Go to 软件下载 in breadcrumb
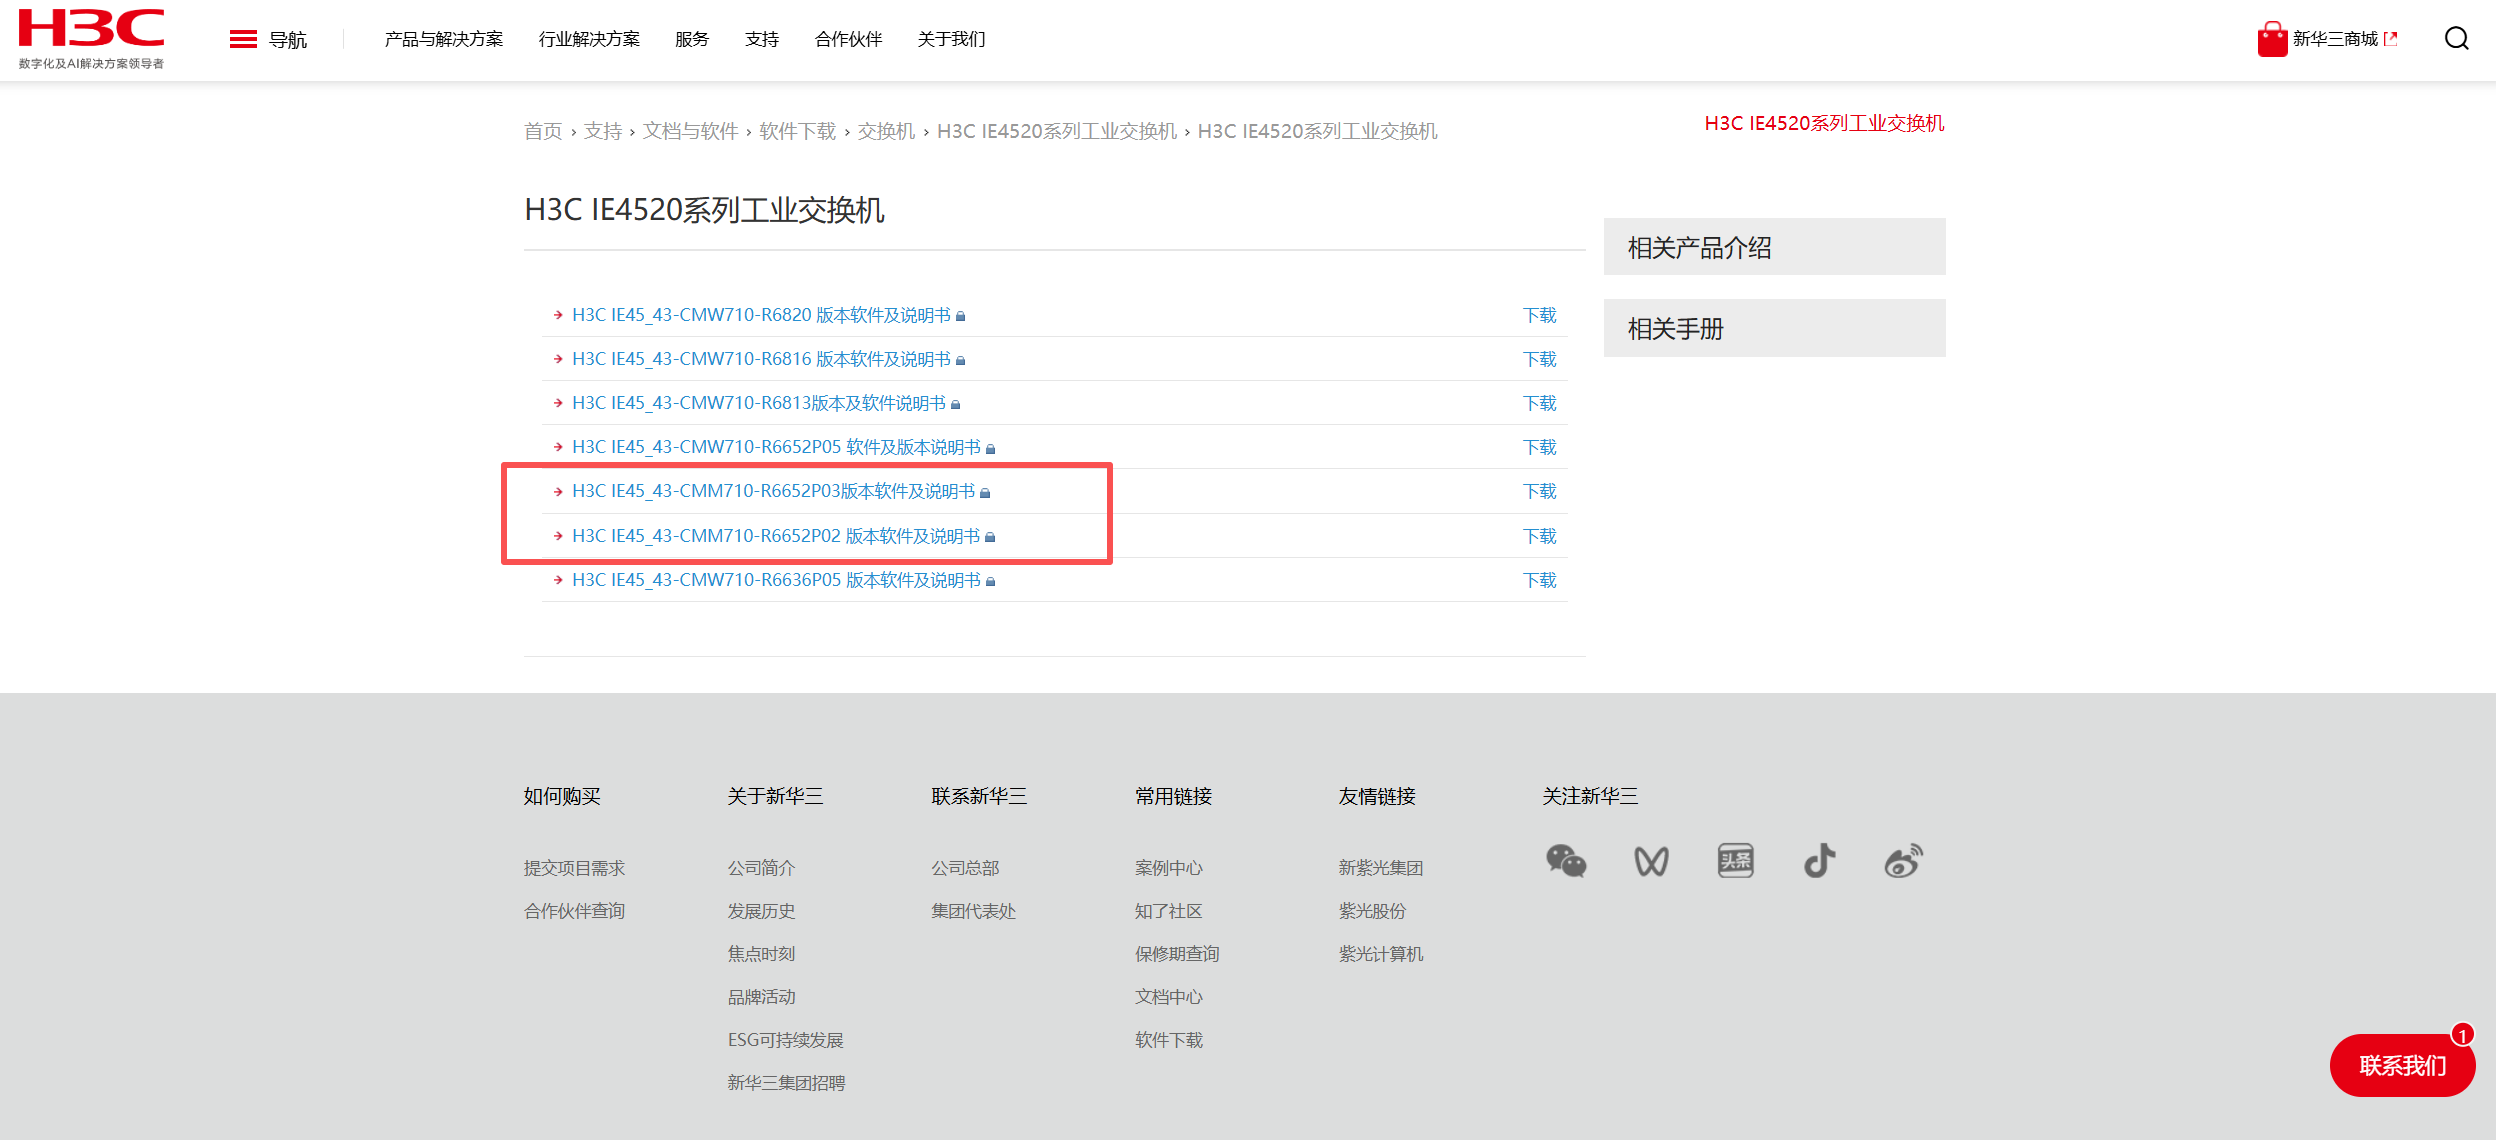The width and height of the screenshot is (2496, 1140). point(797,131)
